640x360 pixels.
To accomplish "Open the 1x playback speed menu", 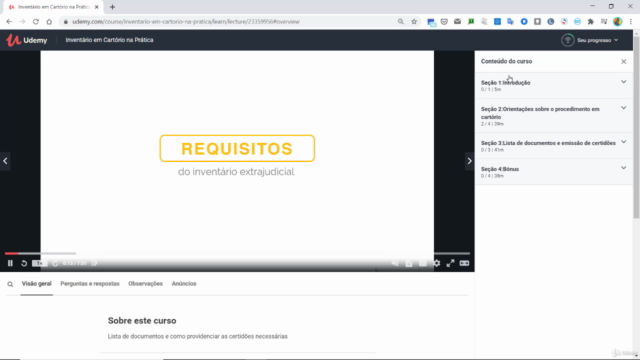I will click(40, 263).
